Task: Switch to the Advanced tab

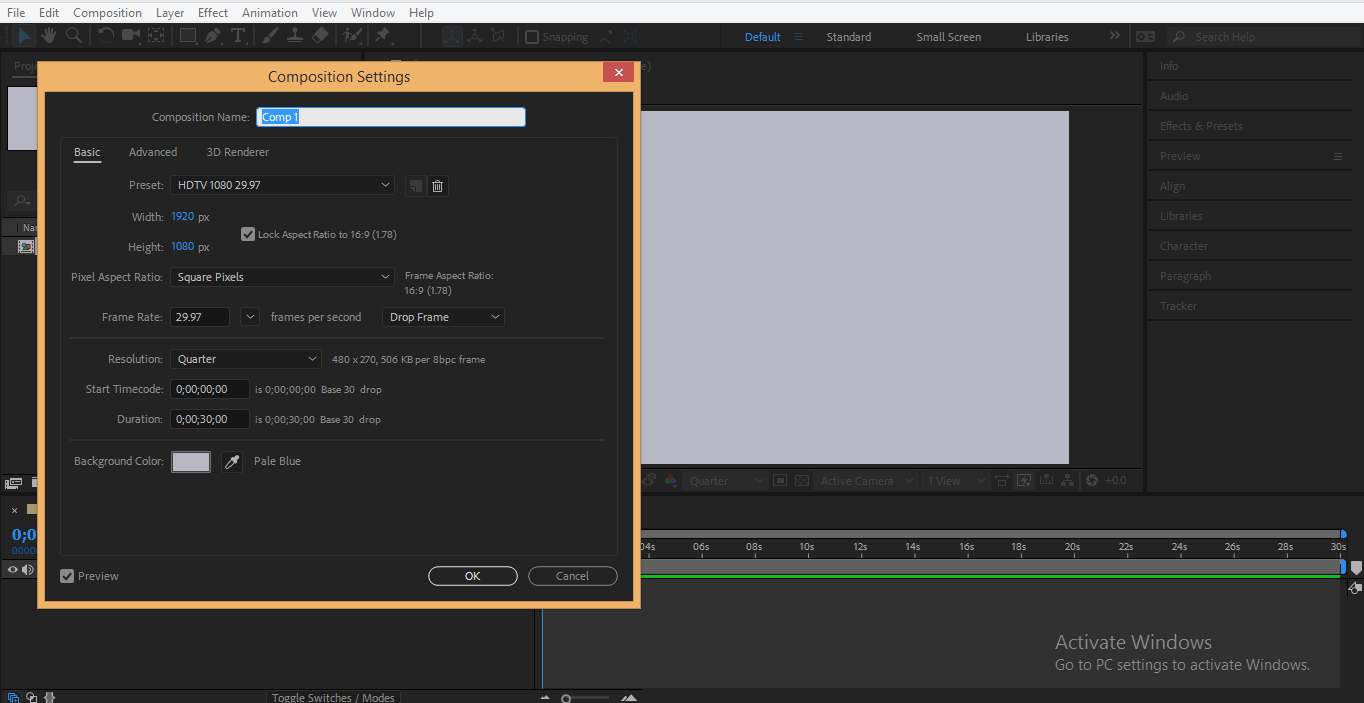Action: point(152,152)
